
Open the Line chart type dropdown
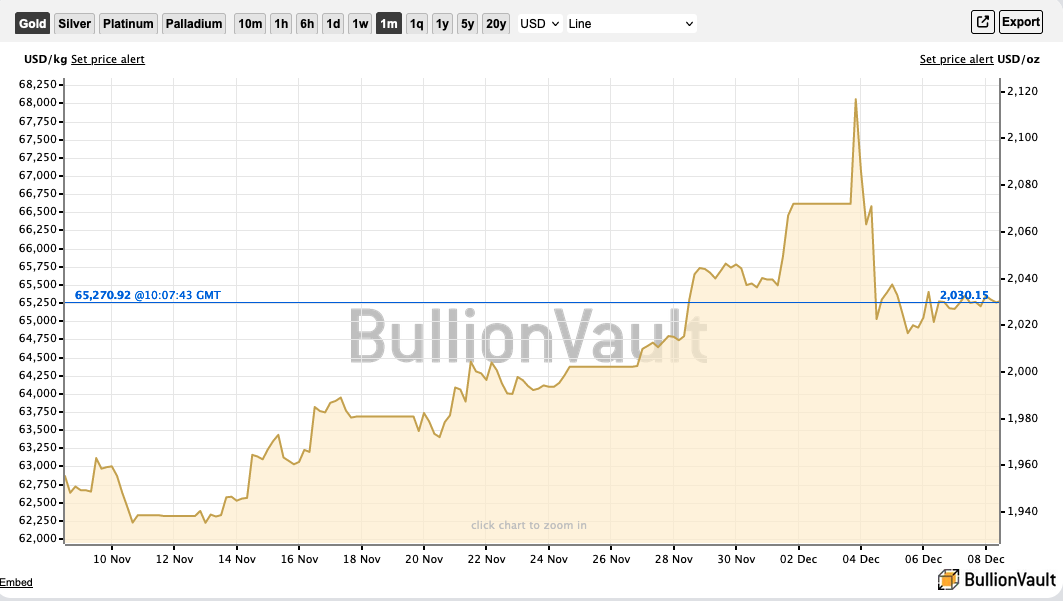tap(631, 24)
